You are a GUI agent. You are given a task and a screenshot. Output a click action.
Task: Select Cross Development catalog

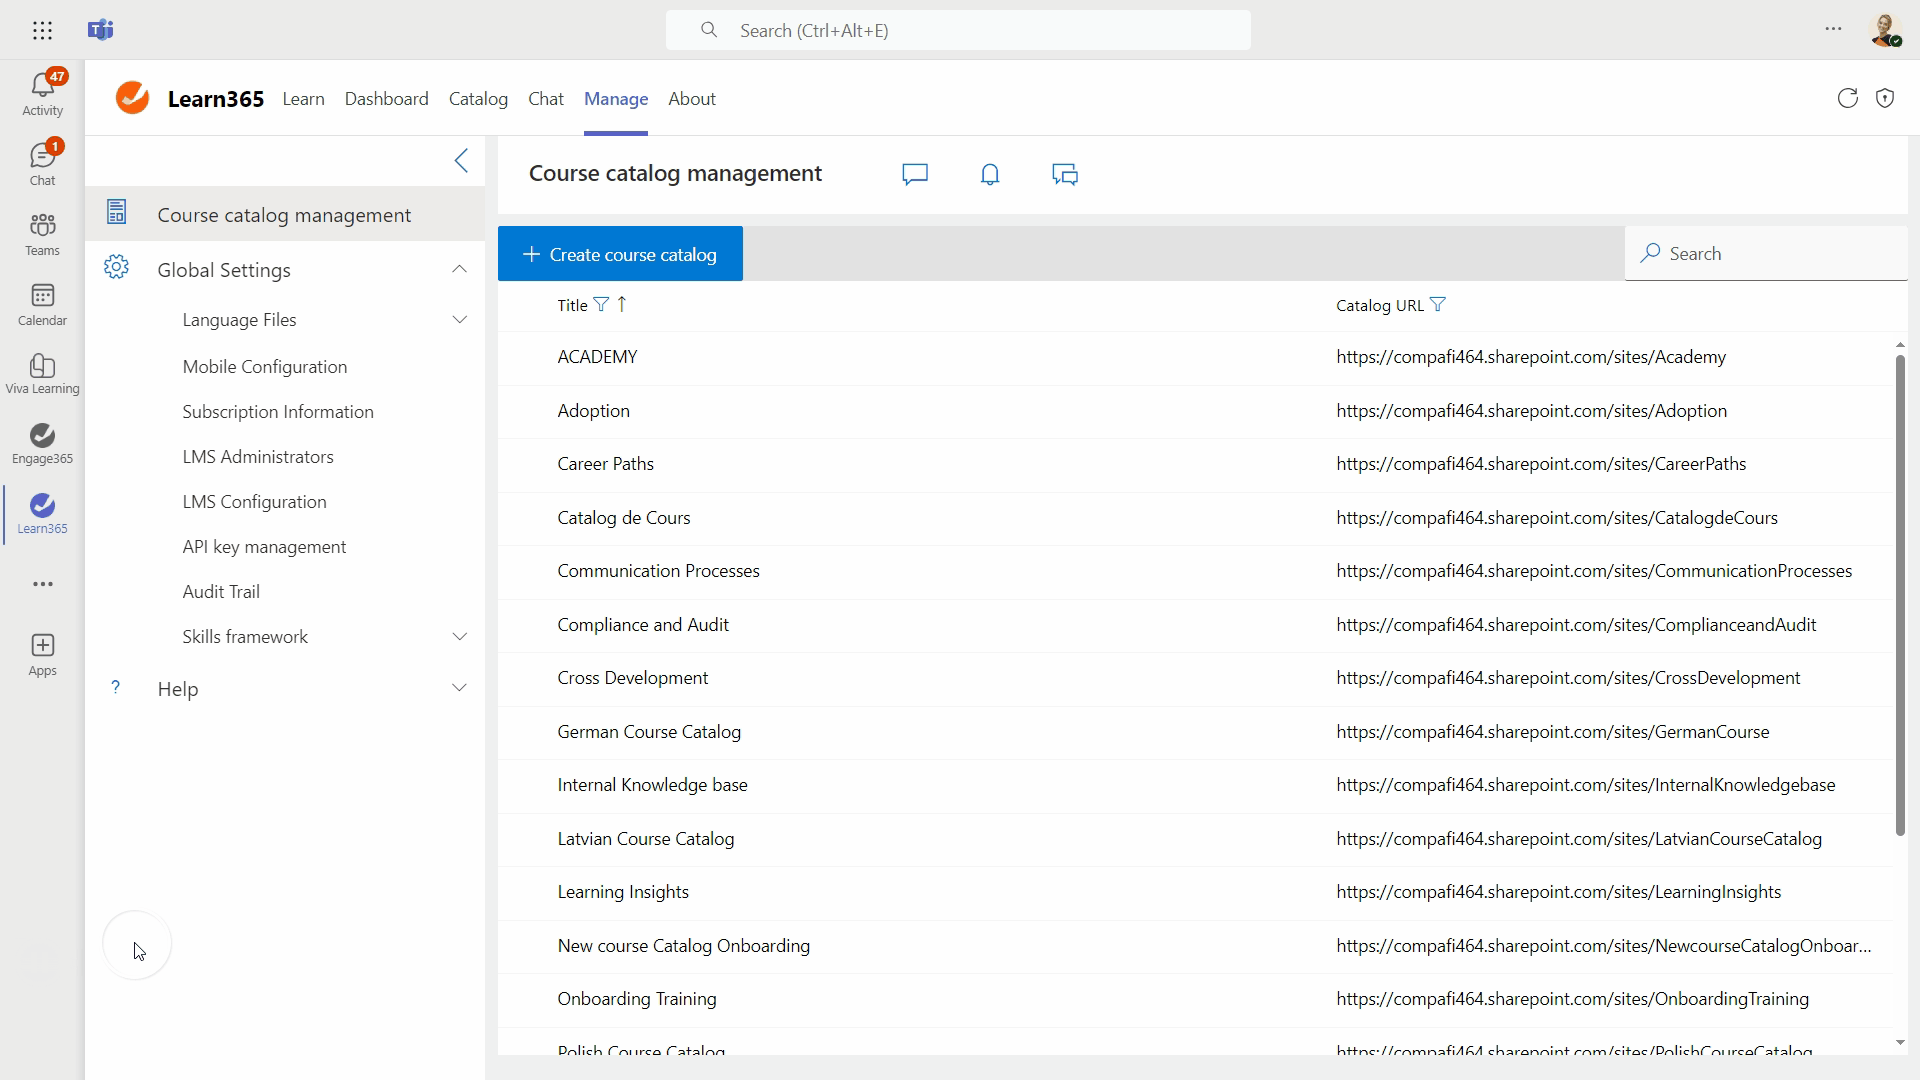(x=1195, y=678)
